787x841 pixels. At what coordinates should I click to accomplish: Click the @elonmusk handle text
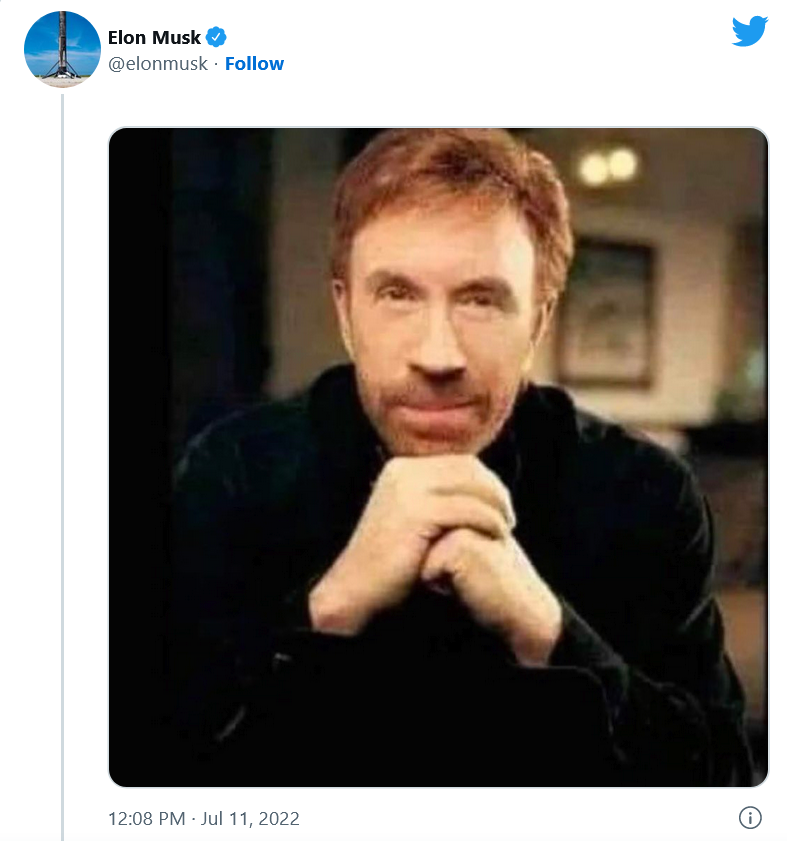[x=158, y=63]
